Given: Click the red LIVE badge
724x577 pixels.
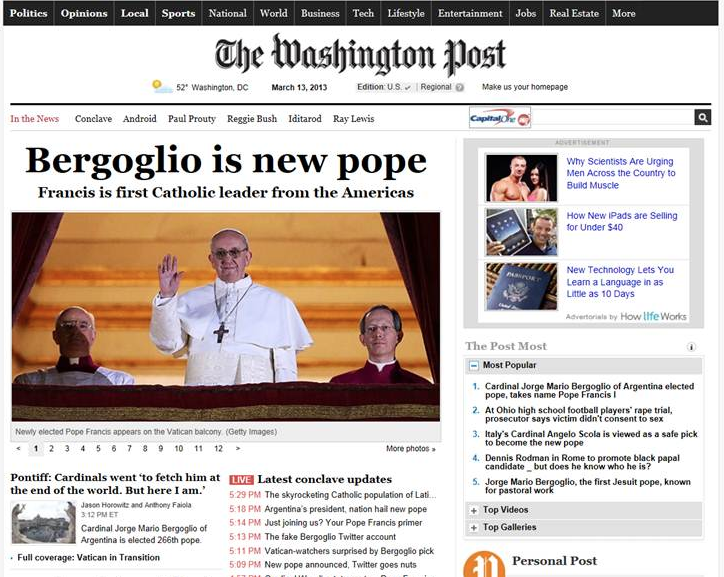Looking at the screenshot, I should click(241, 480).
